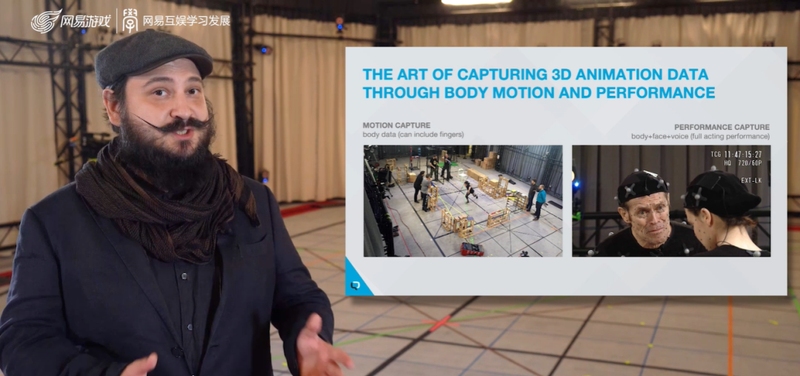Click the bright ceiling light at top
This screenshot has height=376, width=800.
(477, 3)
